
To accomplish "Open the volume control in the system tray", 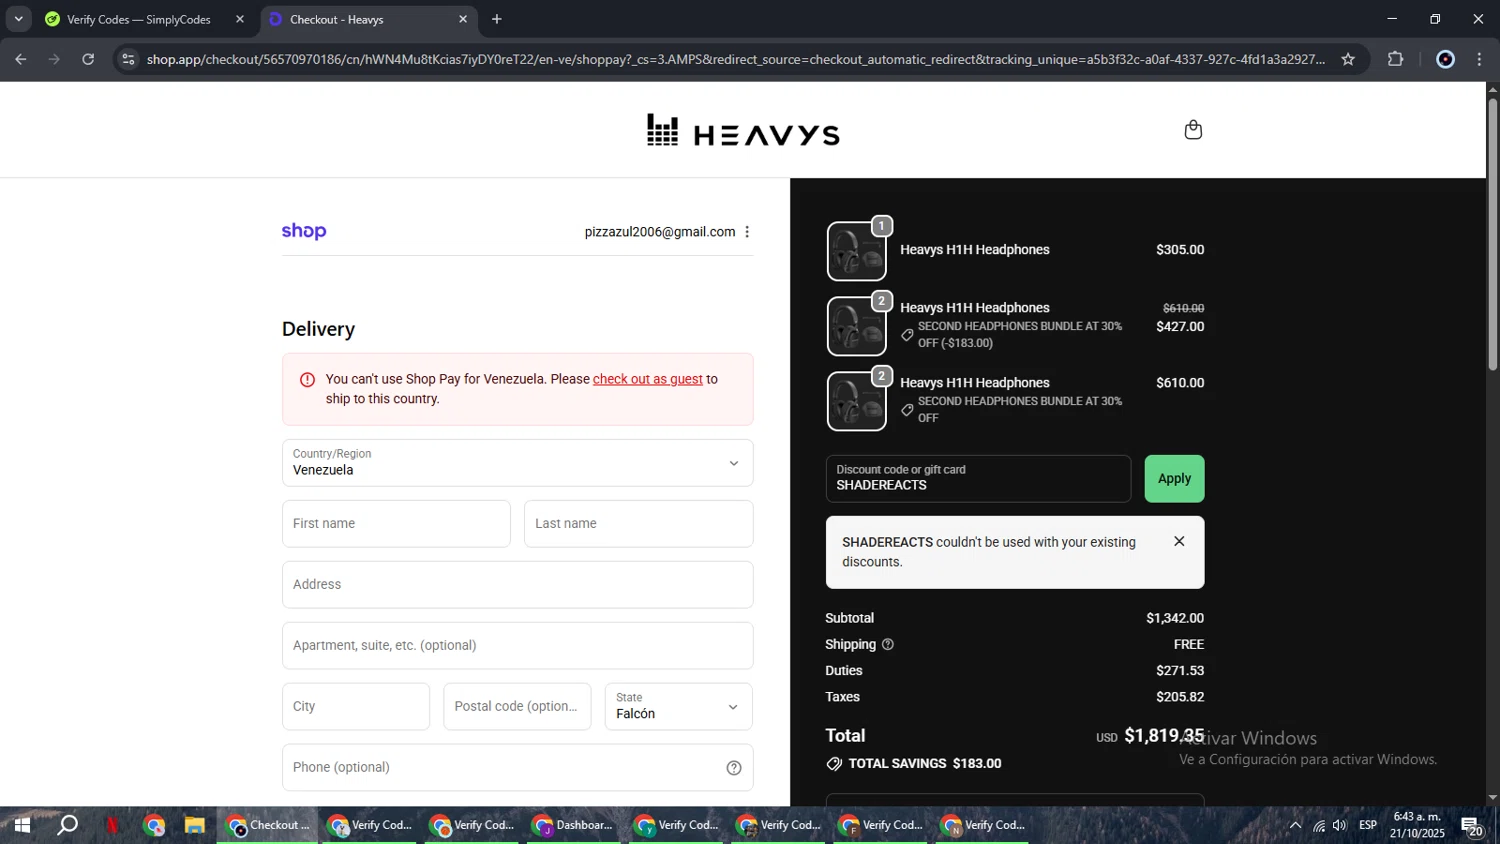I will 1340,825.
